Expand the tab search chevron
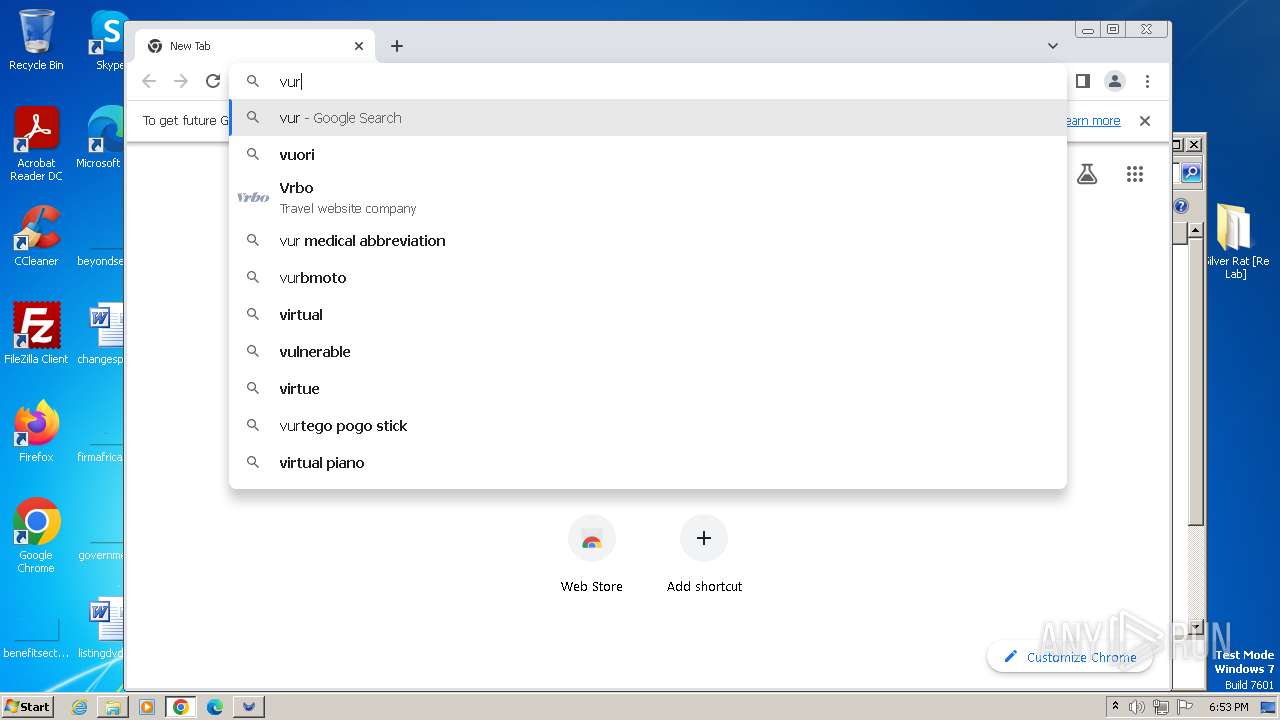 point(1053,46)
